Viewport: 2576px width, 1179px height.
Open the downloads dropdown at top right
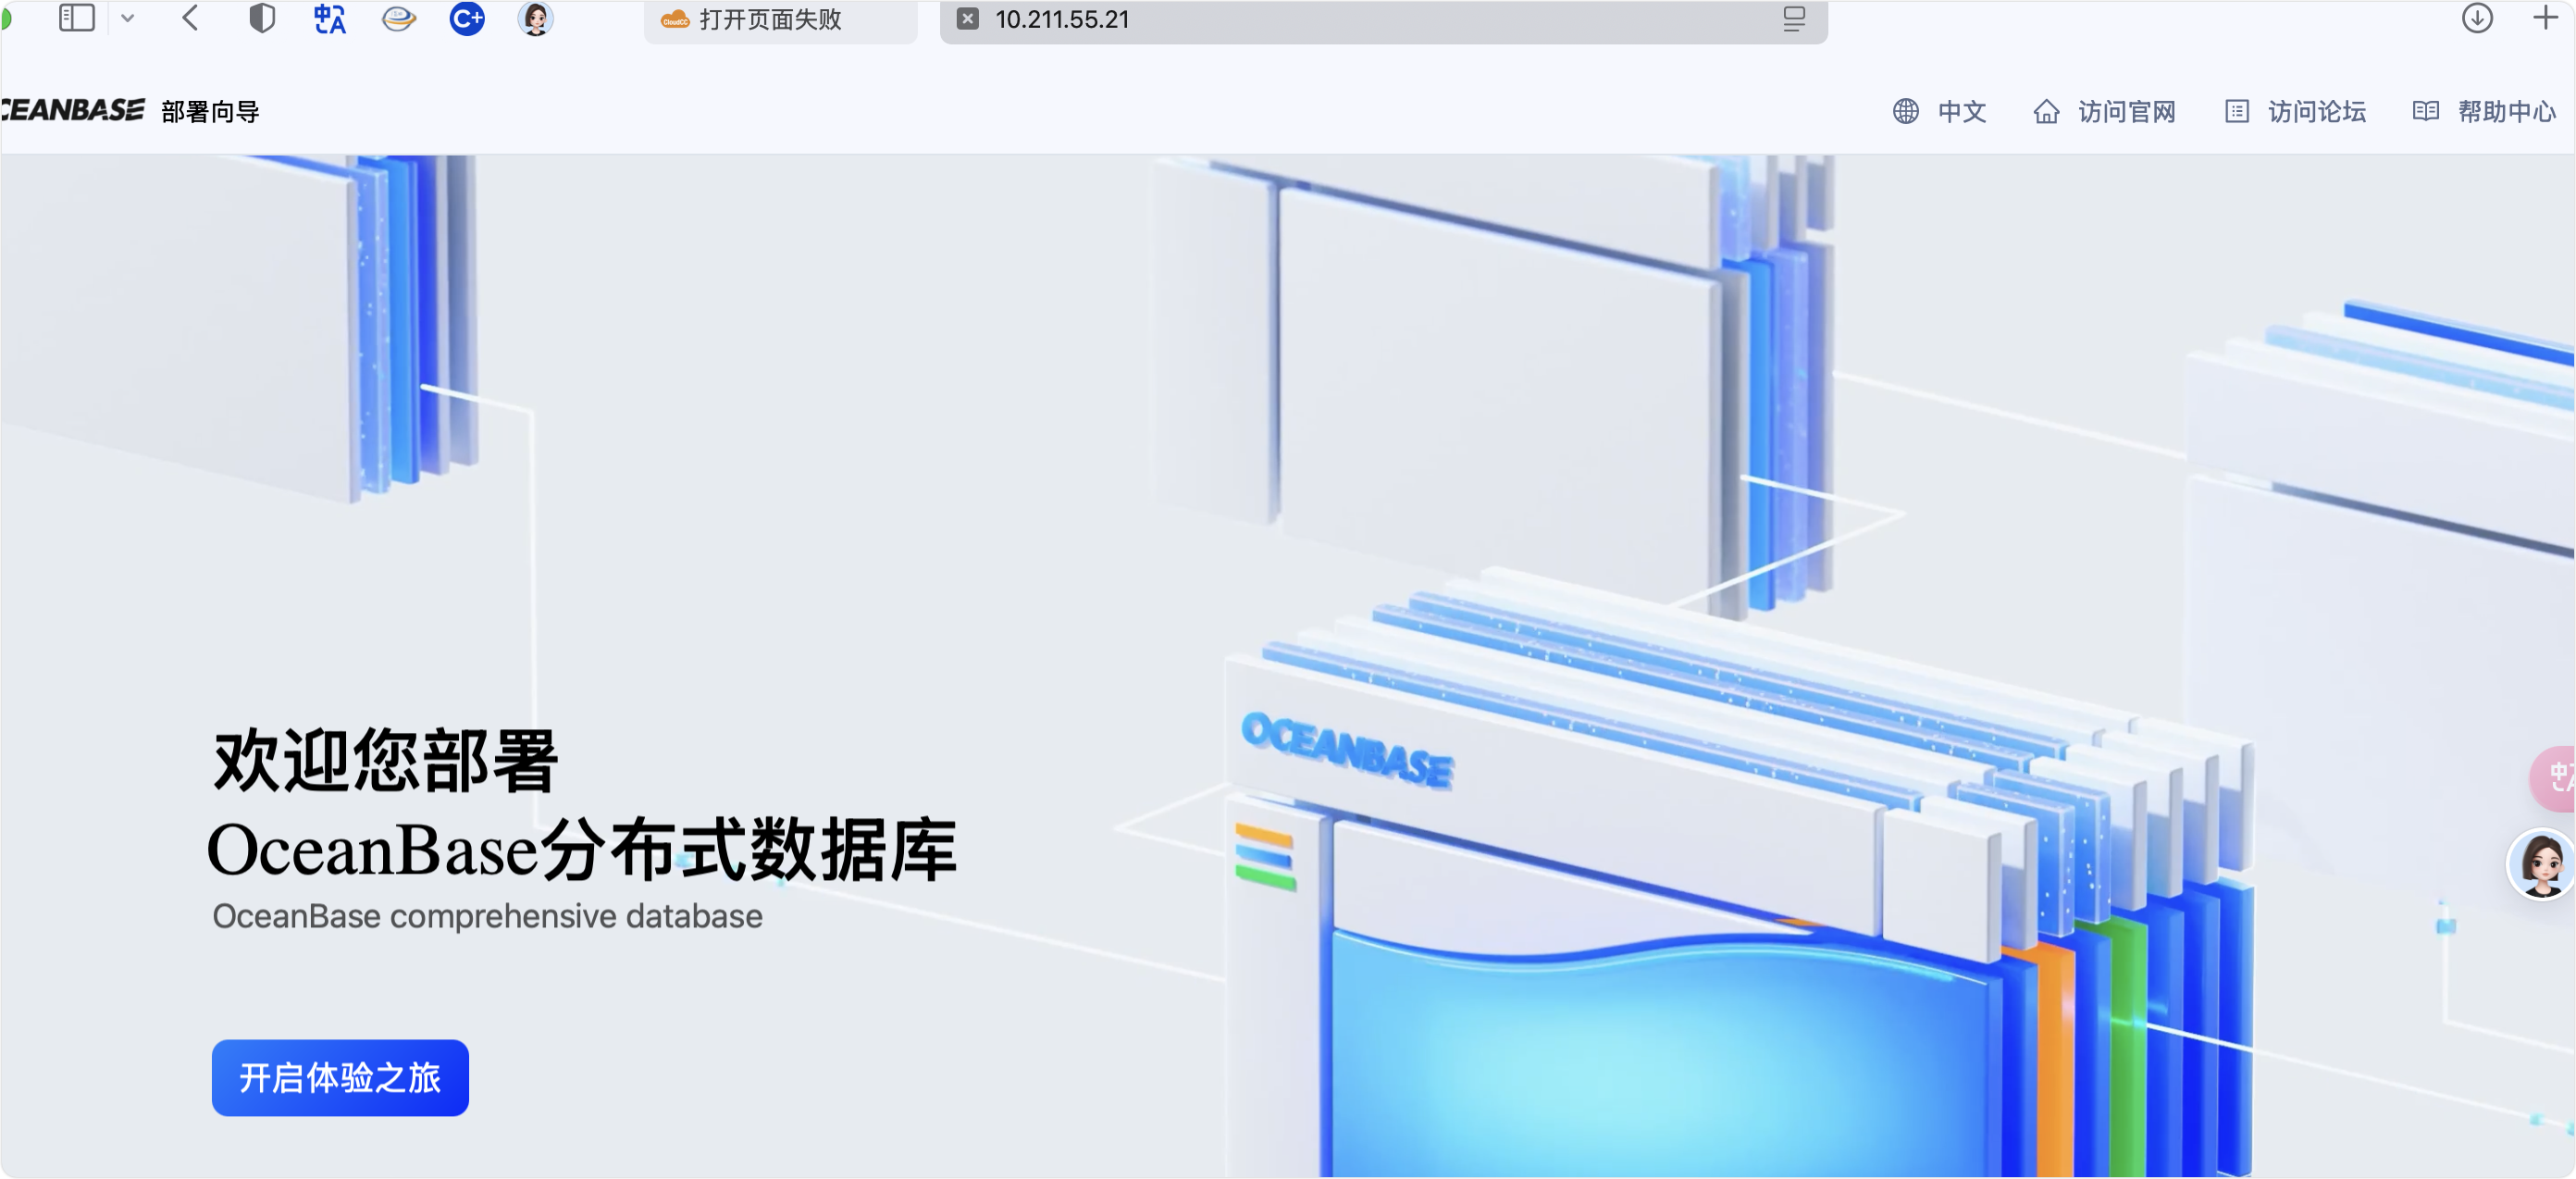tap(2477, 18)
